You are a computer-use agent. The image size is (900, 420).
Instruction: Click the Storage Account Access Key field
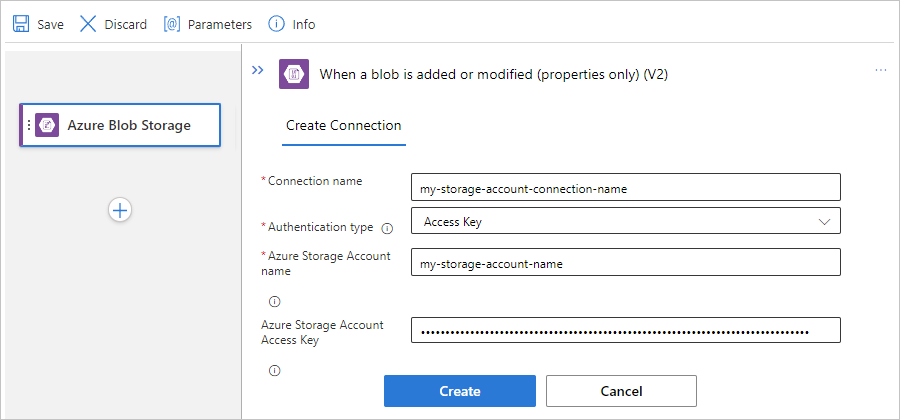[625, 331]
